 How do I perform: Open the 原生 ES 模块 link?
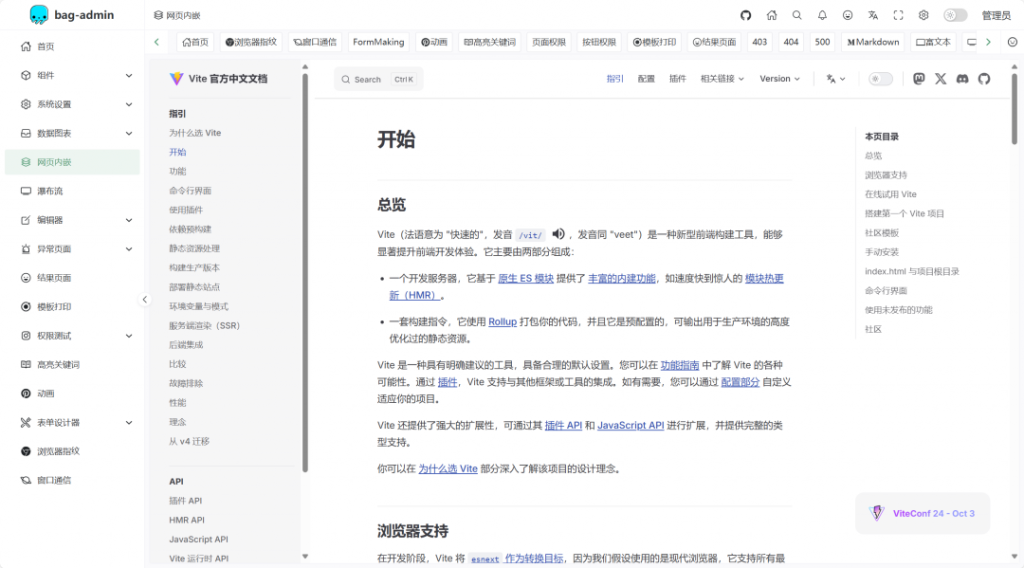pyautogui.click(x=526, y=278)
